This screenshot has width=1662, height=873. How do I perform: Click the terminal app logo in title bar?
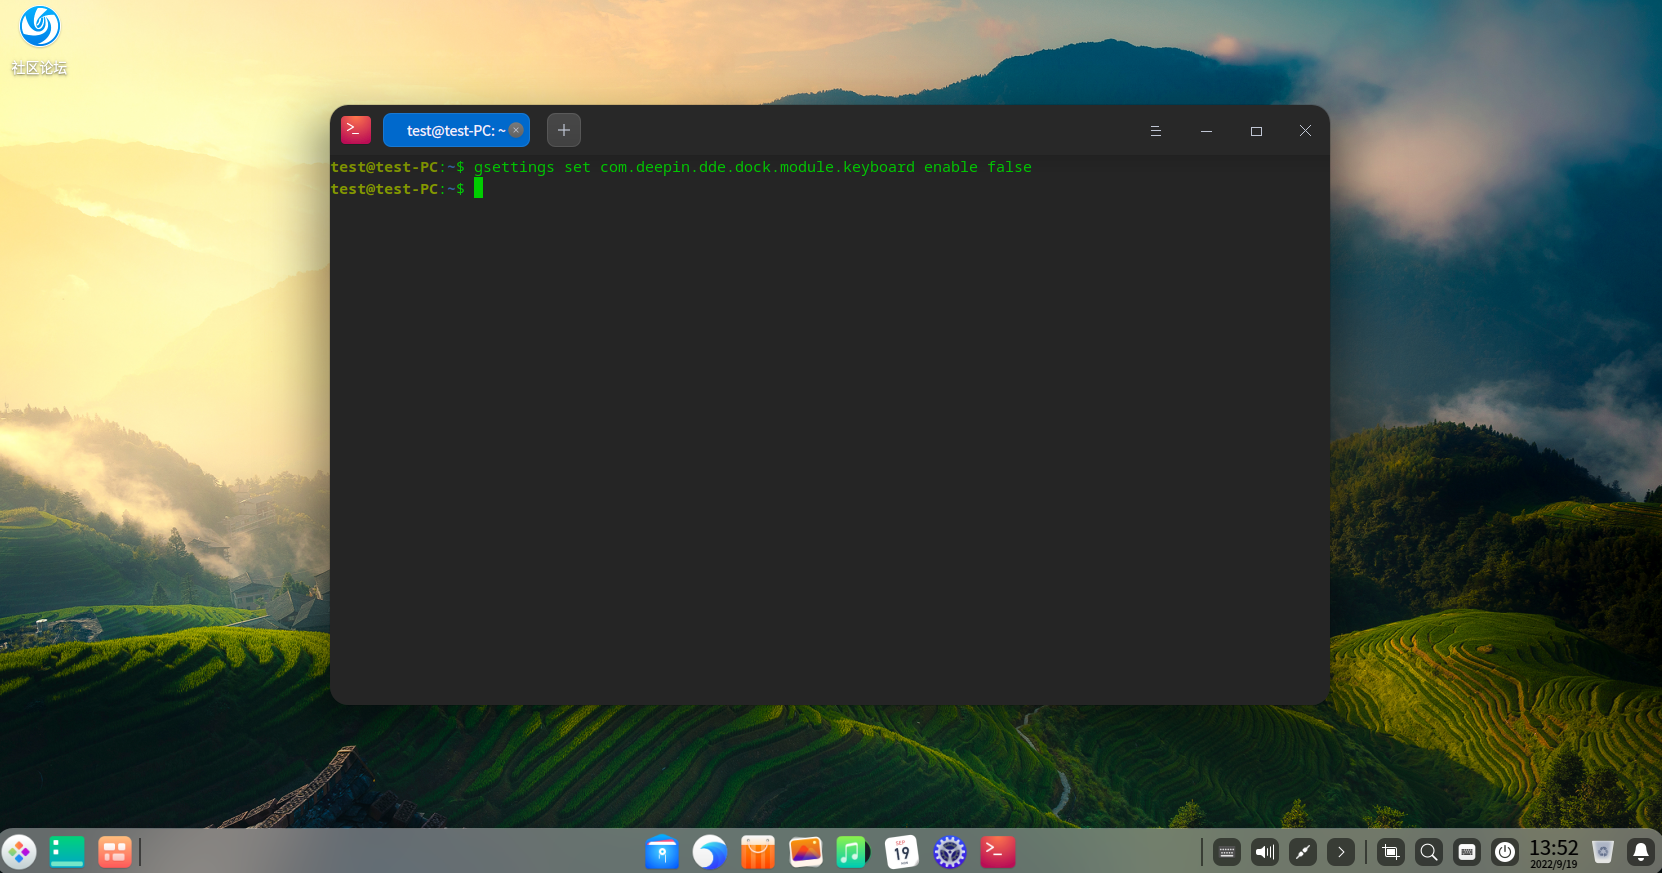point(356,130)
